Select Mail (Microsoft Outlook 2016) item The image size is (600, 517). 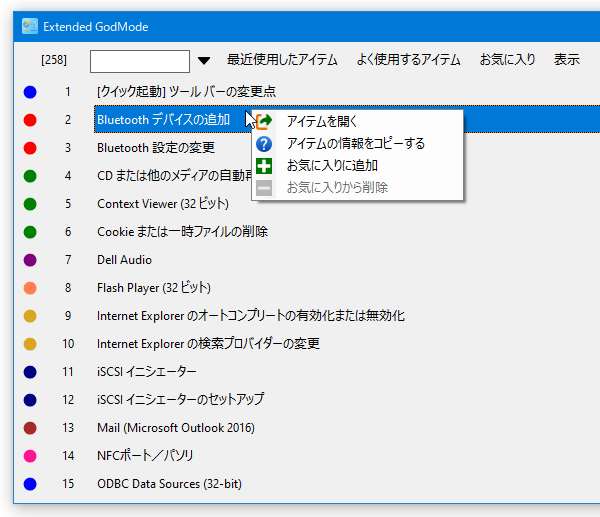pos(176,428)
